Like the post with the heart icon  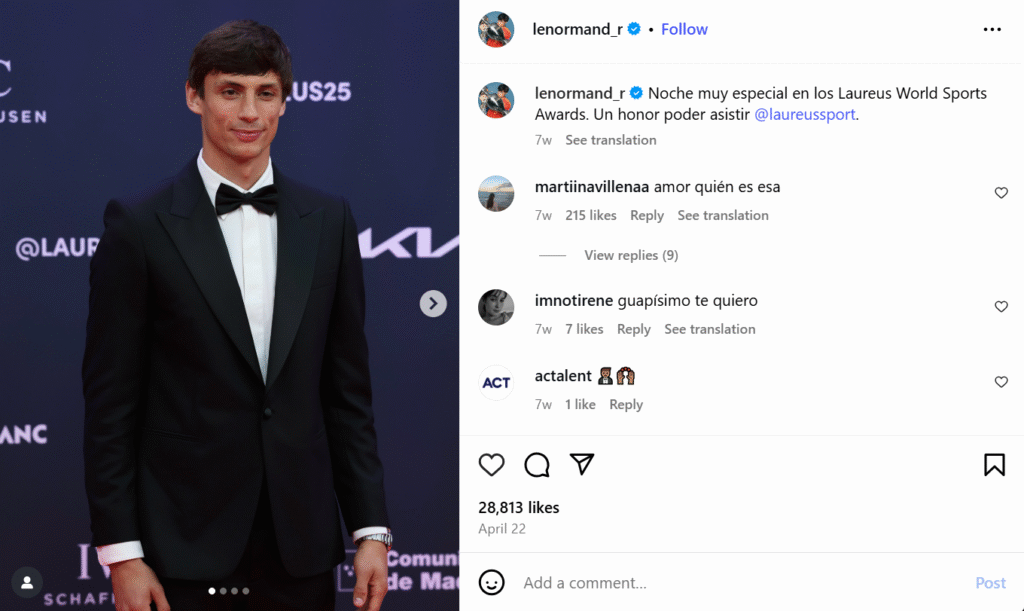click(x=491, y=465)
